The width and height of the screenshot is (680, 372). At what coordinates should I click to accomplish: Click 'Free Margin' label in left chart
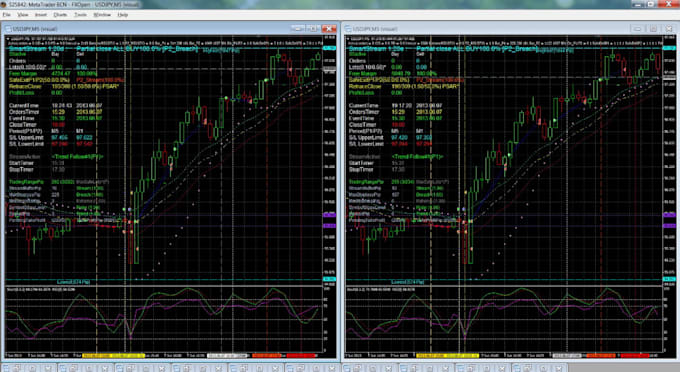(x=23, y=74)
